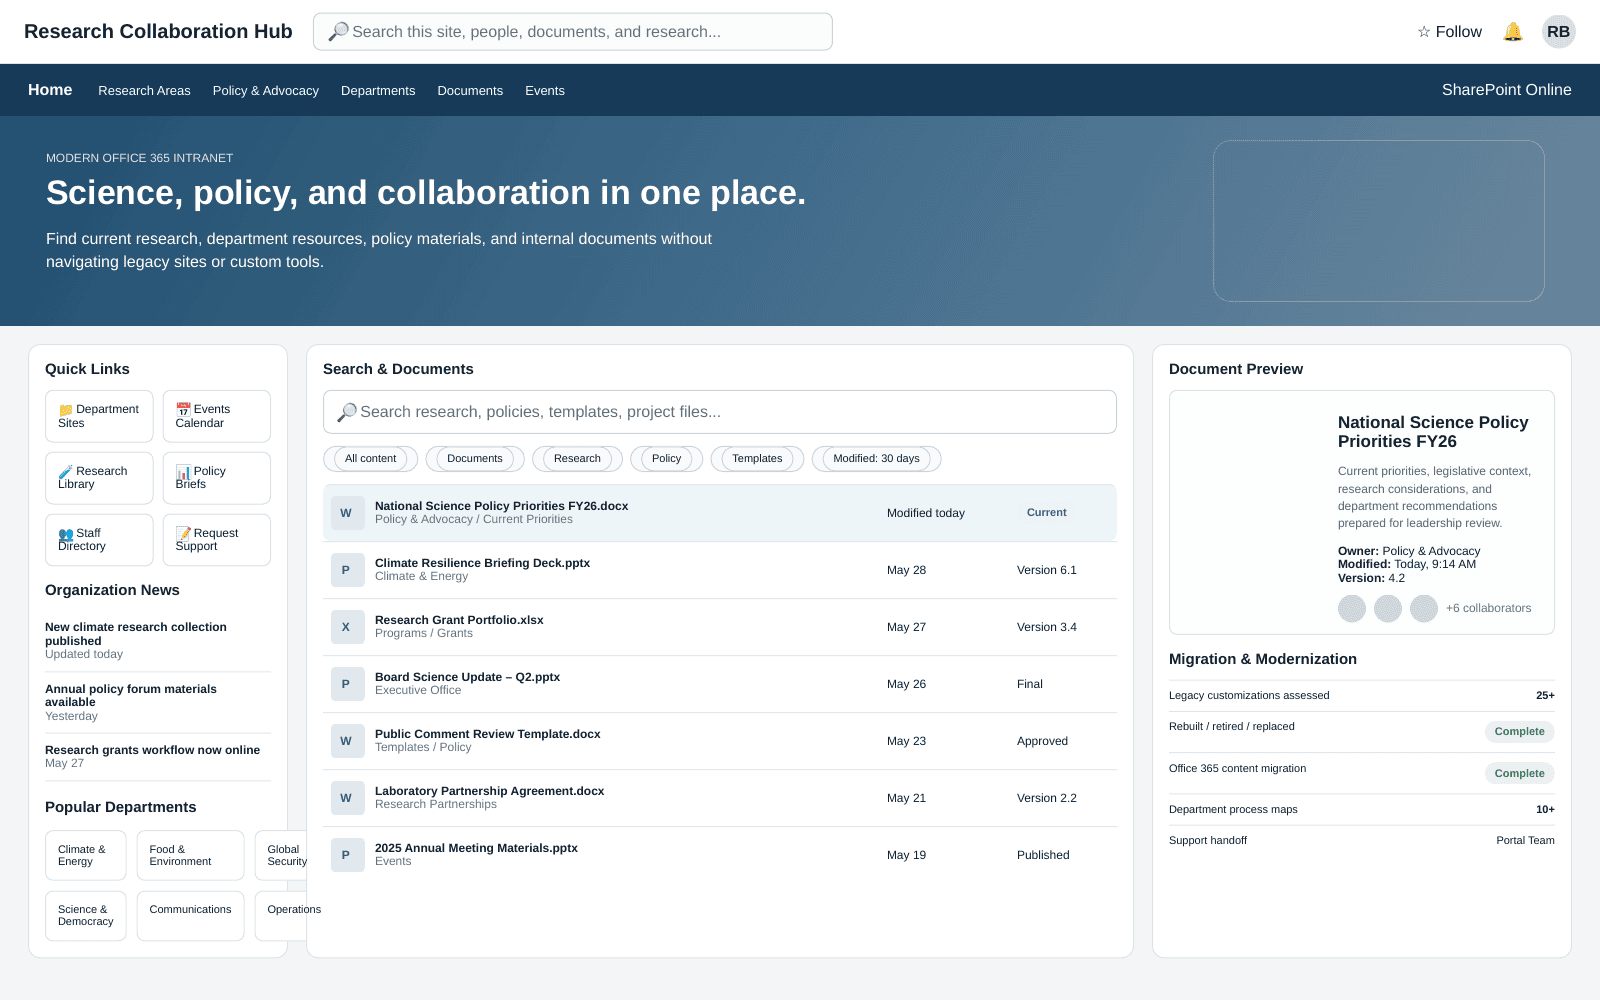
Task: Click the Excel icon for Research Grant Portfolio
Action: (347, 627)
